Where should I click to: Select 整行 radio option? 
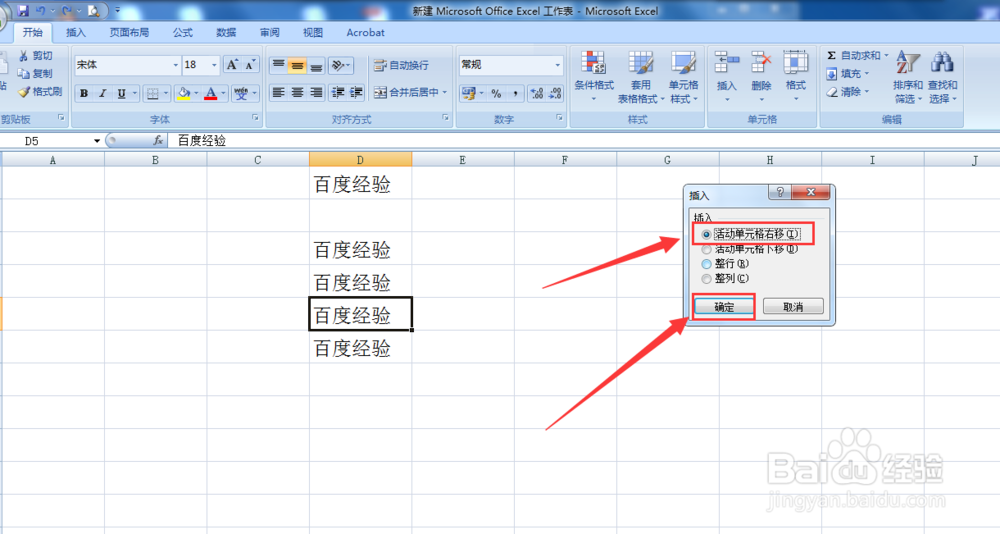point(706,263)
